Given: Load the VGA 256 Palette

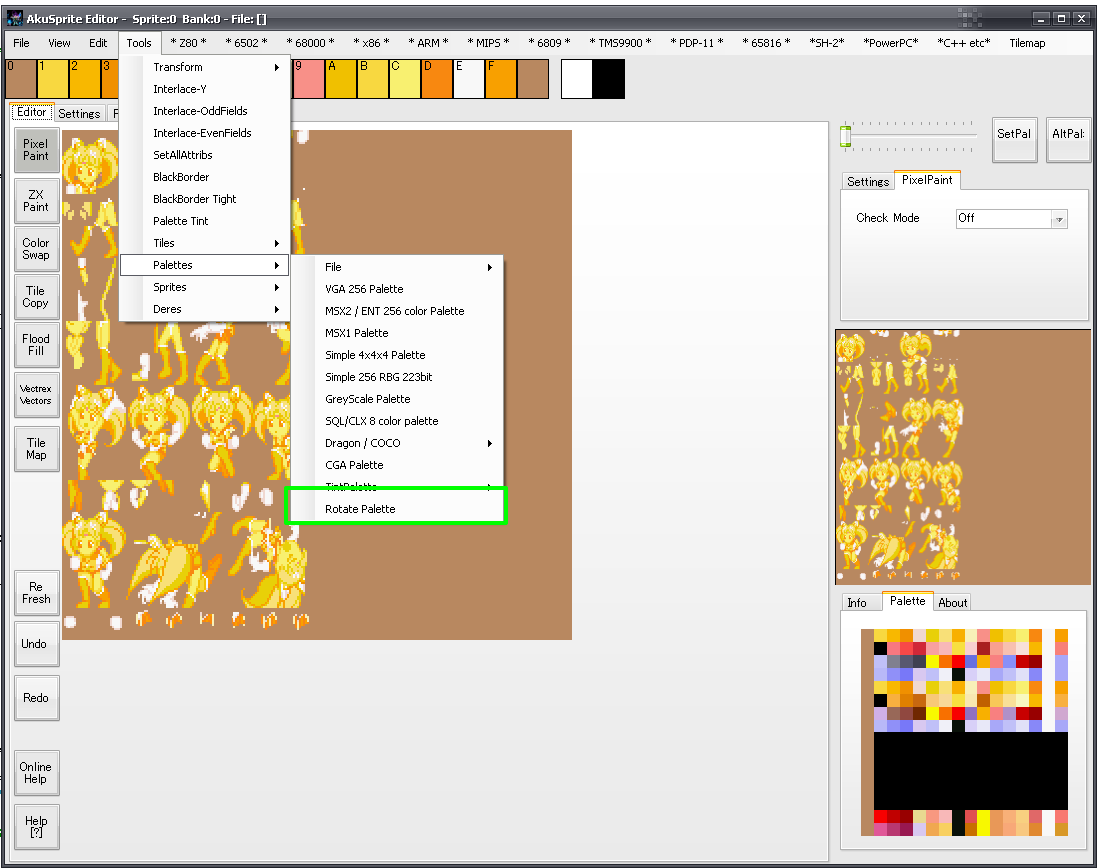Looking at the screenshot, I should pyautogui.click(x=397, y=289).
